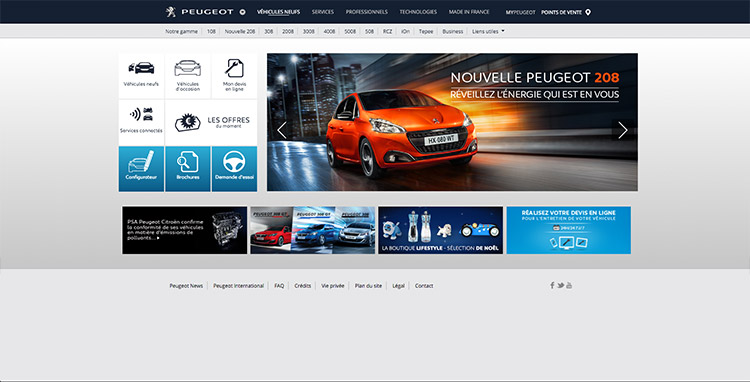Open the Crédits footer link
Screen dimensions: 750x382
click(x=303, y=286)
